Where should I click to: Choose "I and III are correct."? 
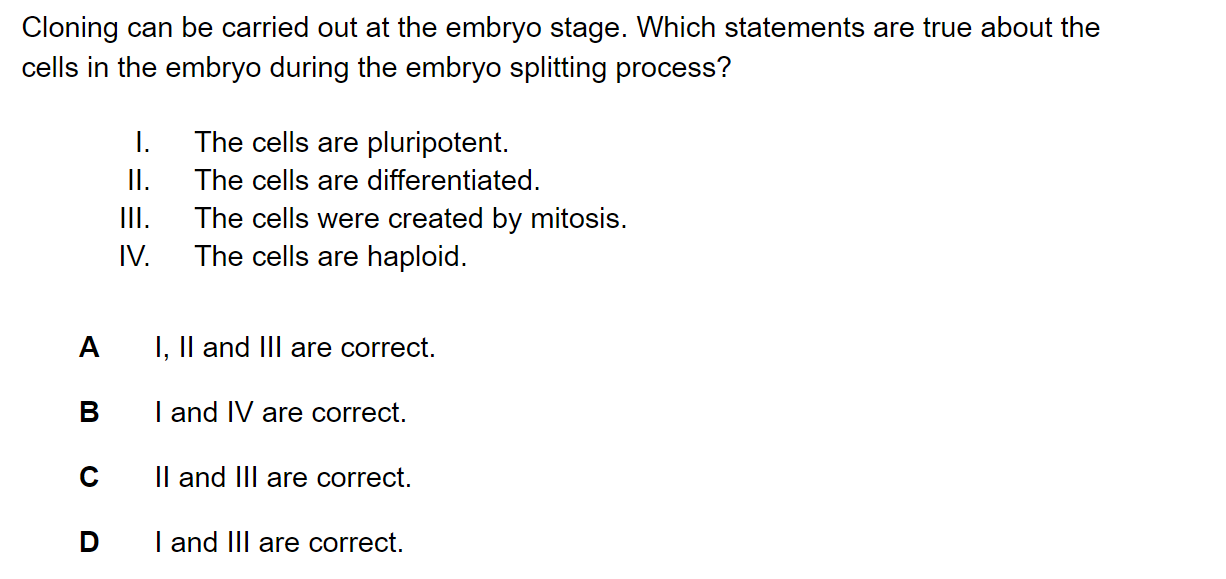click(279, 543)
